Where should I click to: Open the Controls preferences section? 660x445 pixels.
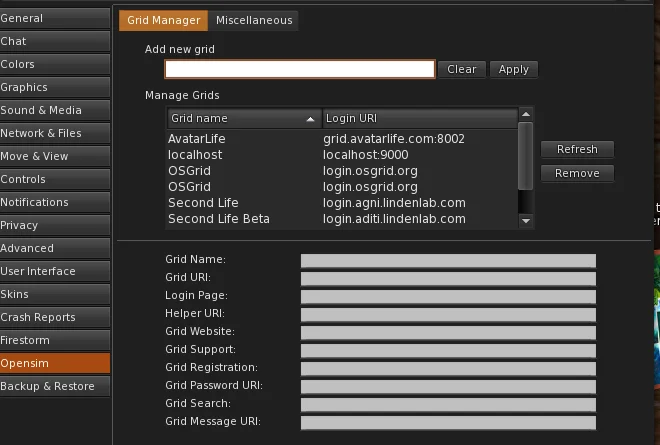point(55,179)
